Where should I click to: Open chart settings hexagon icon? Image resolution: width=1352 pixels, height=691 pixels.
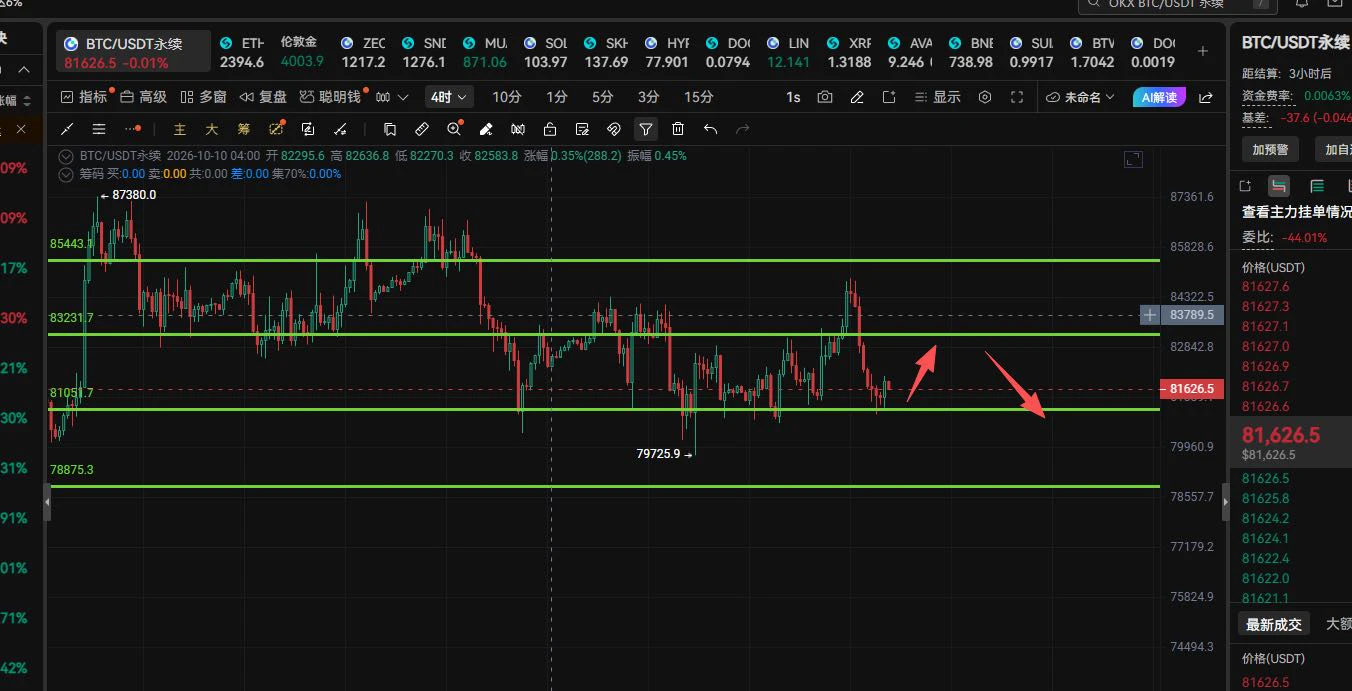985,97
